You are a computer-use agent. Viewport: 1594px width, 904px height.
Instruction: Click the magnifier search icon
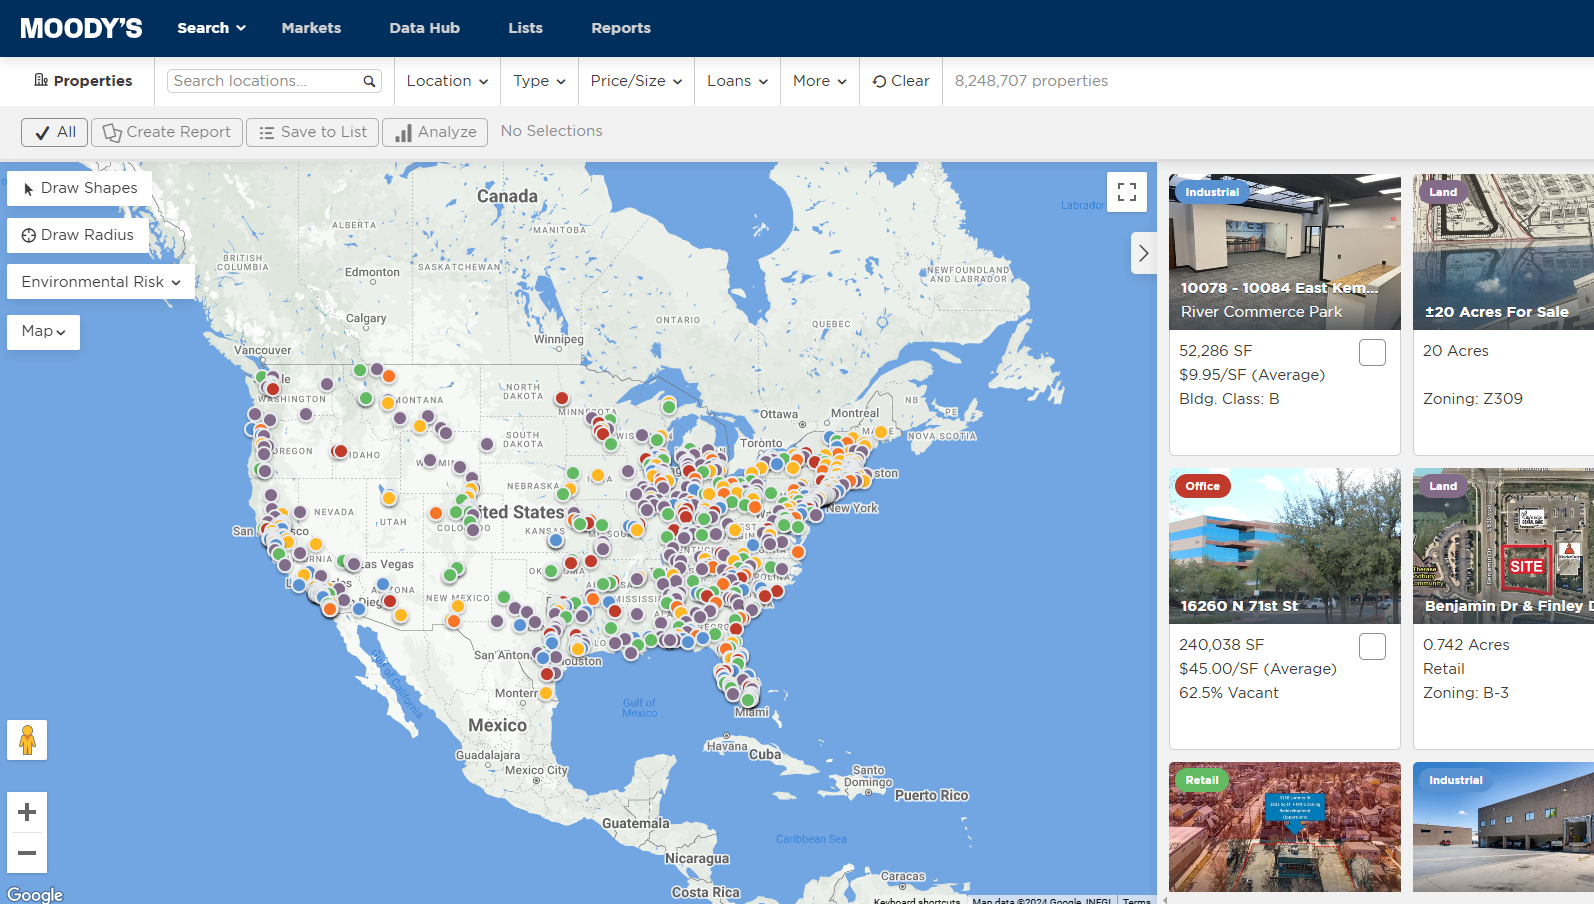369,81
